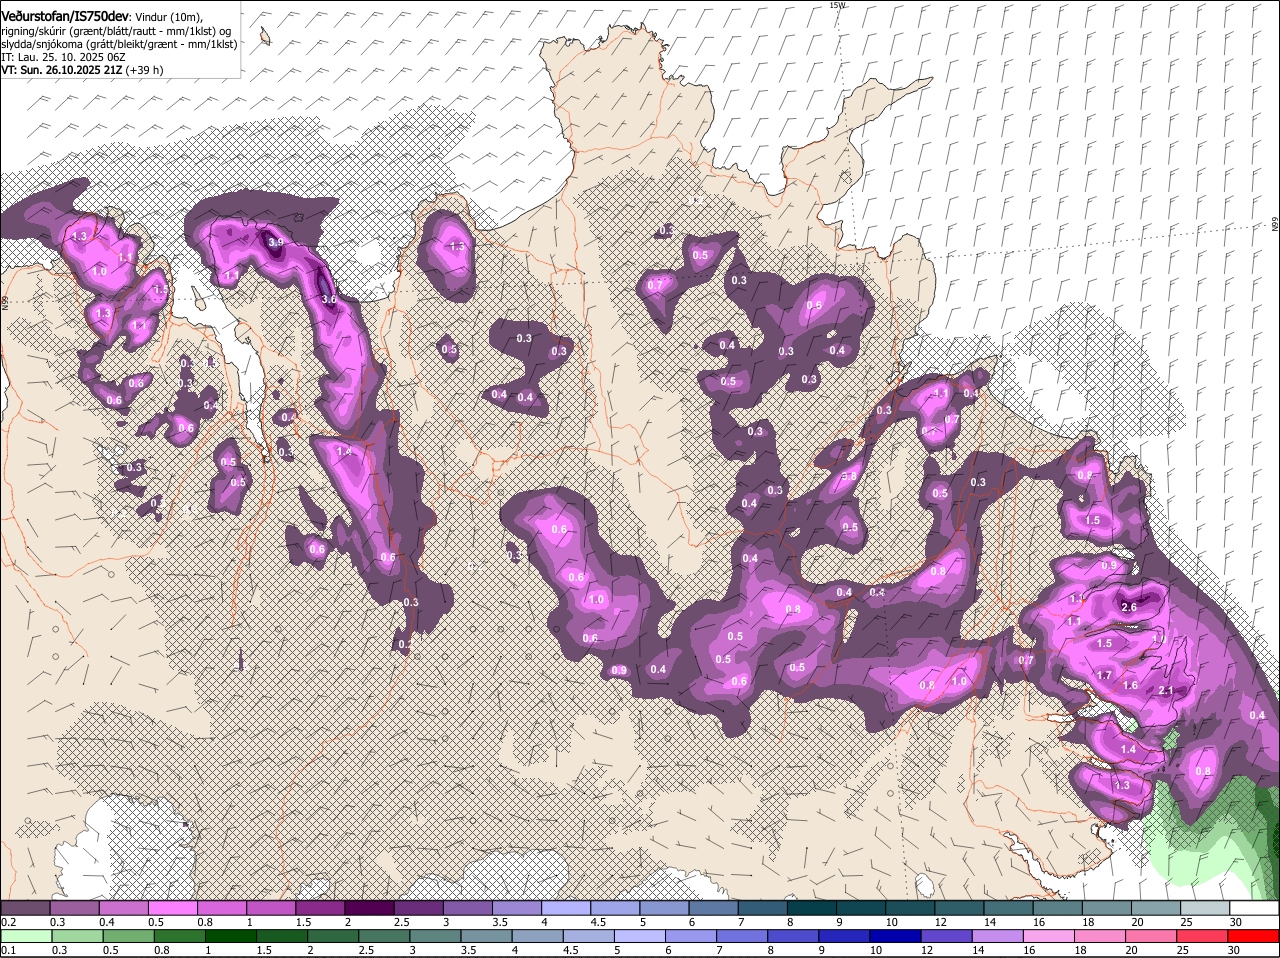Screen dimensions: 1280x958
Task: Select the upper scale swatch between 6 and 7
Action: tap(714, 908)
